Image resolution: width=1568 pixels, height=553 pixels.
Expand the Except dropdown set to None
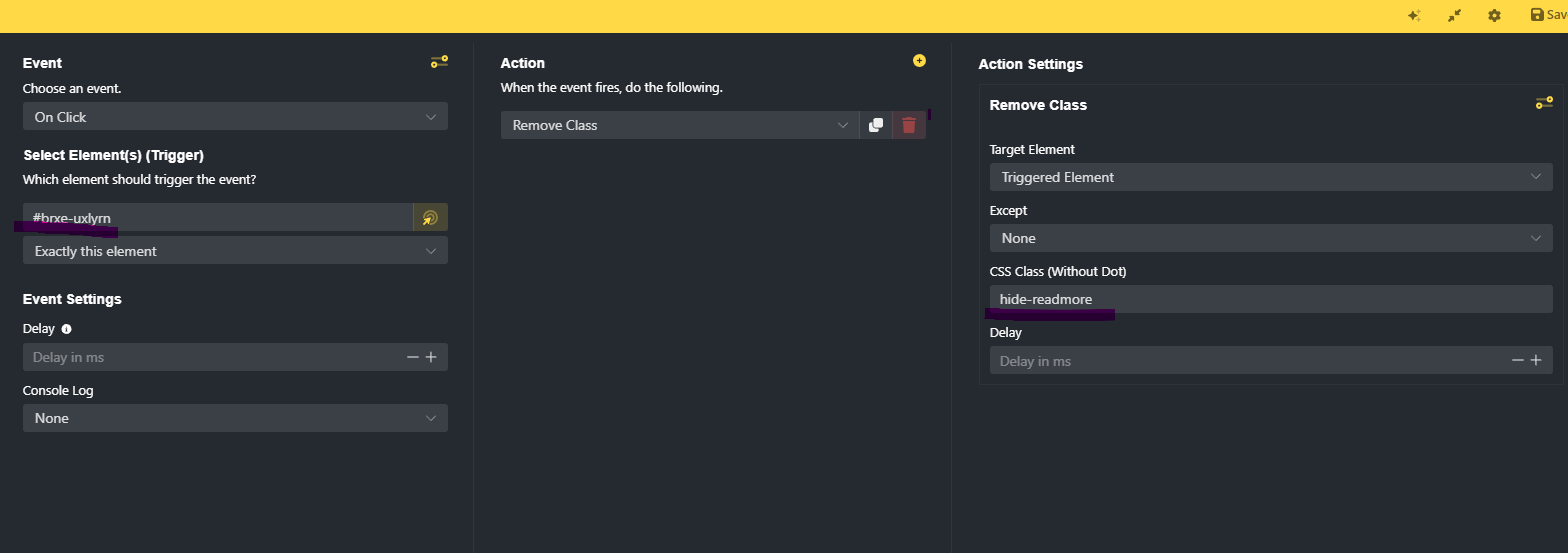[1271, 238]
